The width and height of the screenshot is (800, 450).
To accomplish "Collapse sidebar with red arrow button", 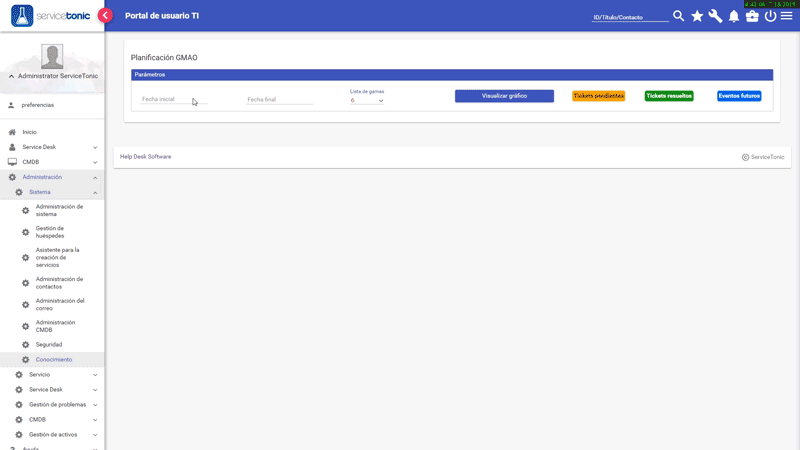I will click(x=105, y=16).
